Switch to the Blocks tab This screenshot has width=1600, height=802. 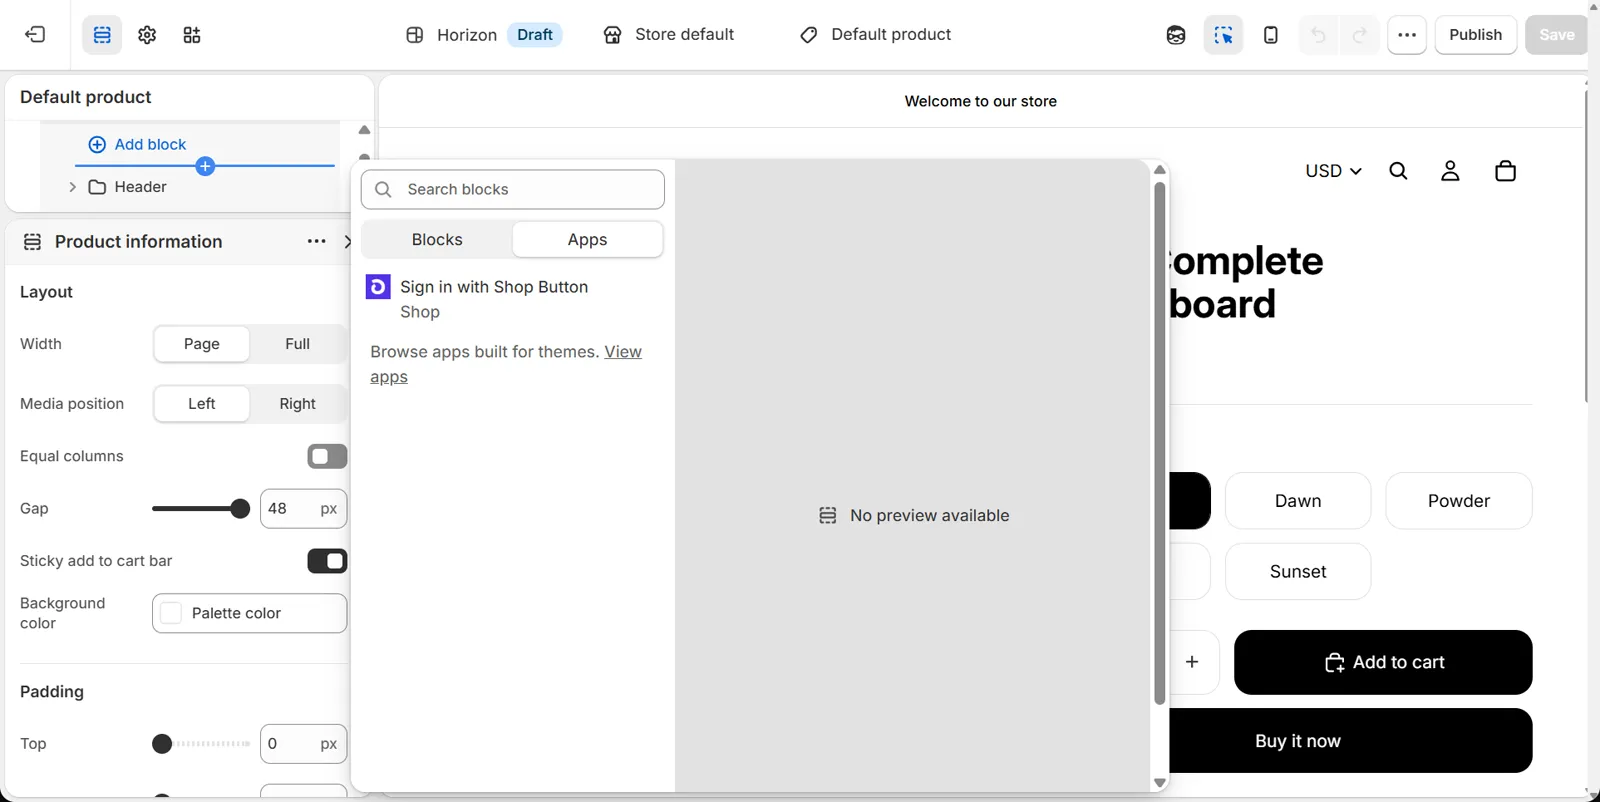(x=437, y=240)
